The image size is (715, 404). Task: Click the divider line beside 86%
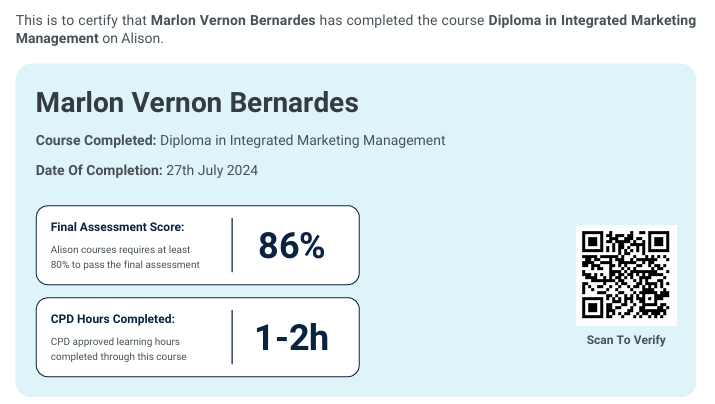coord(232,245)
